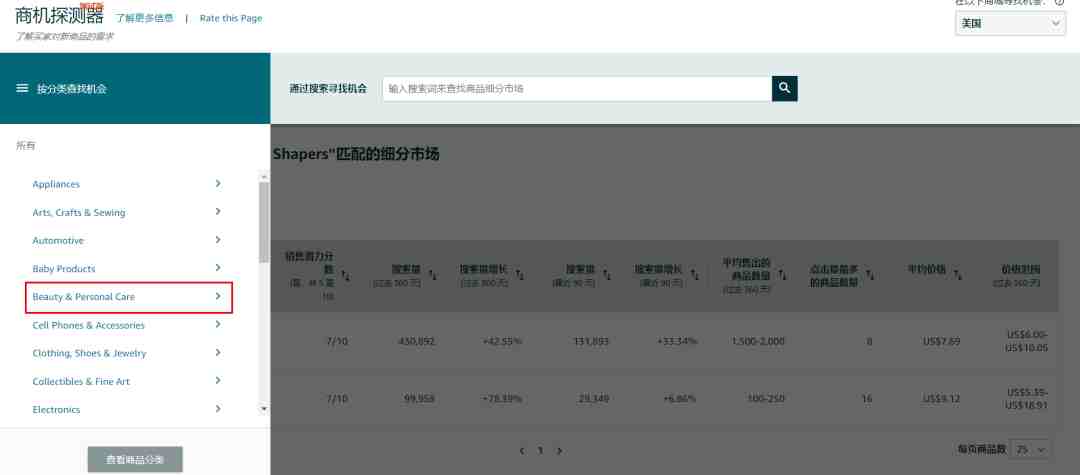Viewport: 1080px width, 475px height.
Task: Sort by 平均售出的商品数量 column
Action: click(782, 275)
